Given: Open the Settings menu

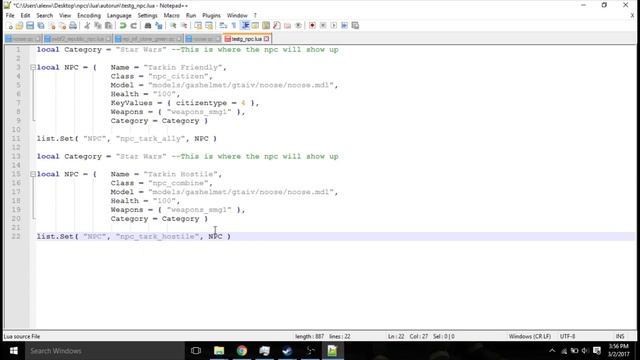Looking at the screenshot, I should coord(147,16).
